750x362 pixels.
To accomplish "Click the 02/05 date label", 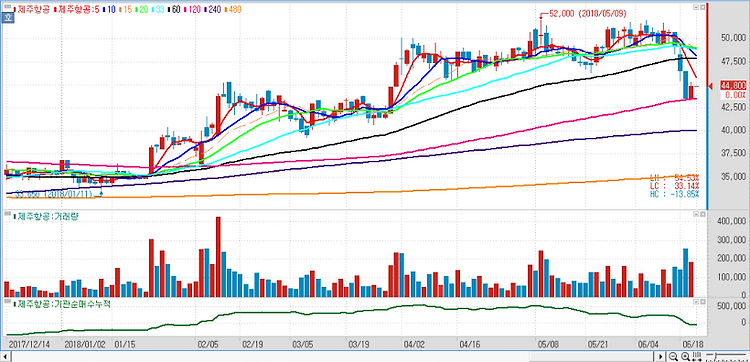I will tap(208, 344).
